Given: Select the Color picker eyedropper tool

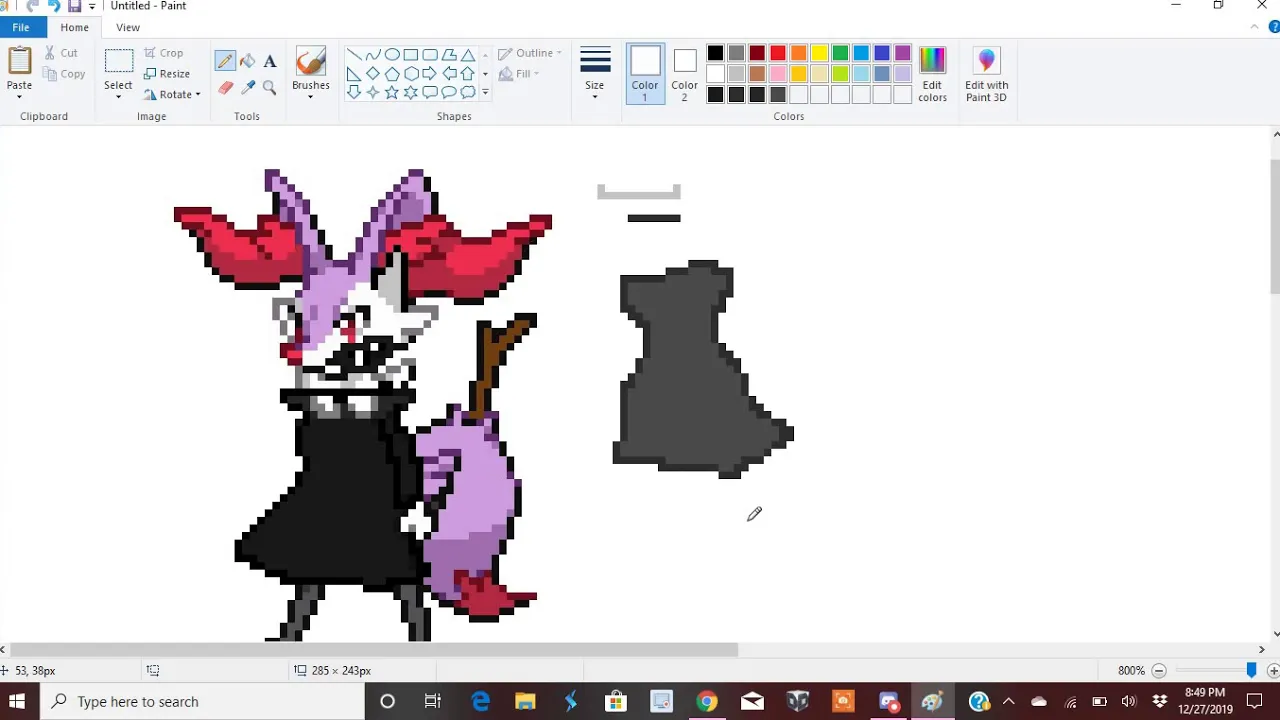Looking at the screenshot, I should click(x=247, y=88).
